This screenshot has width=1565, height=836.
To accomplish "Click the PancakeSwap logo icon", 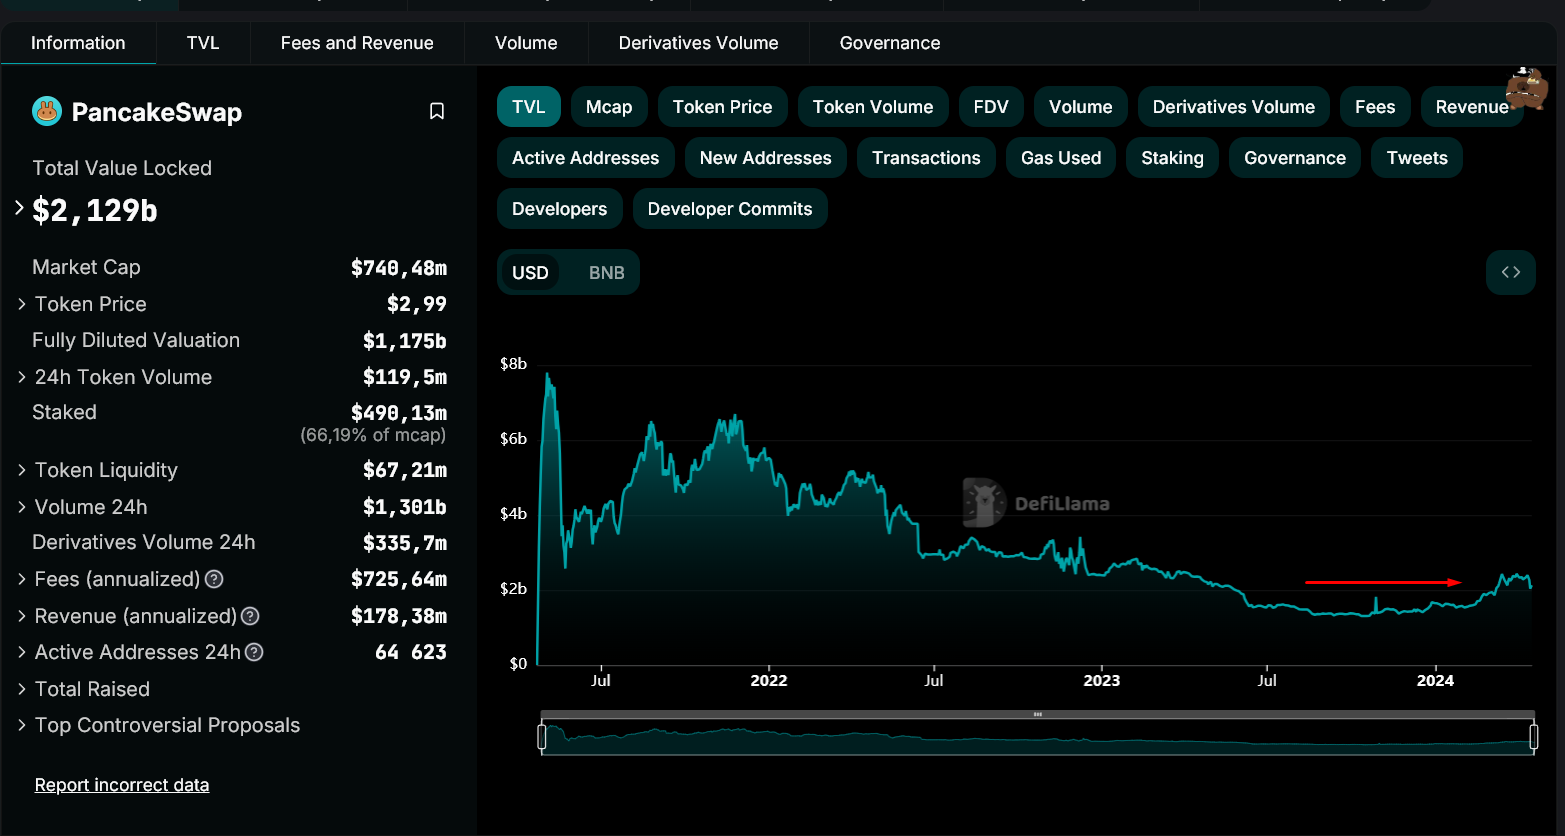I will pyautogui.click(x=47, y=111).
